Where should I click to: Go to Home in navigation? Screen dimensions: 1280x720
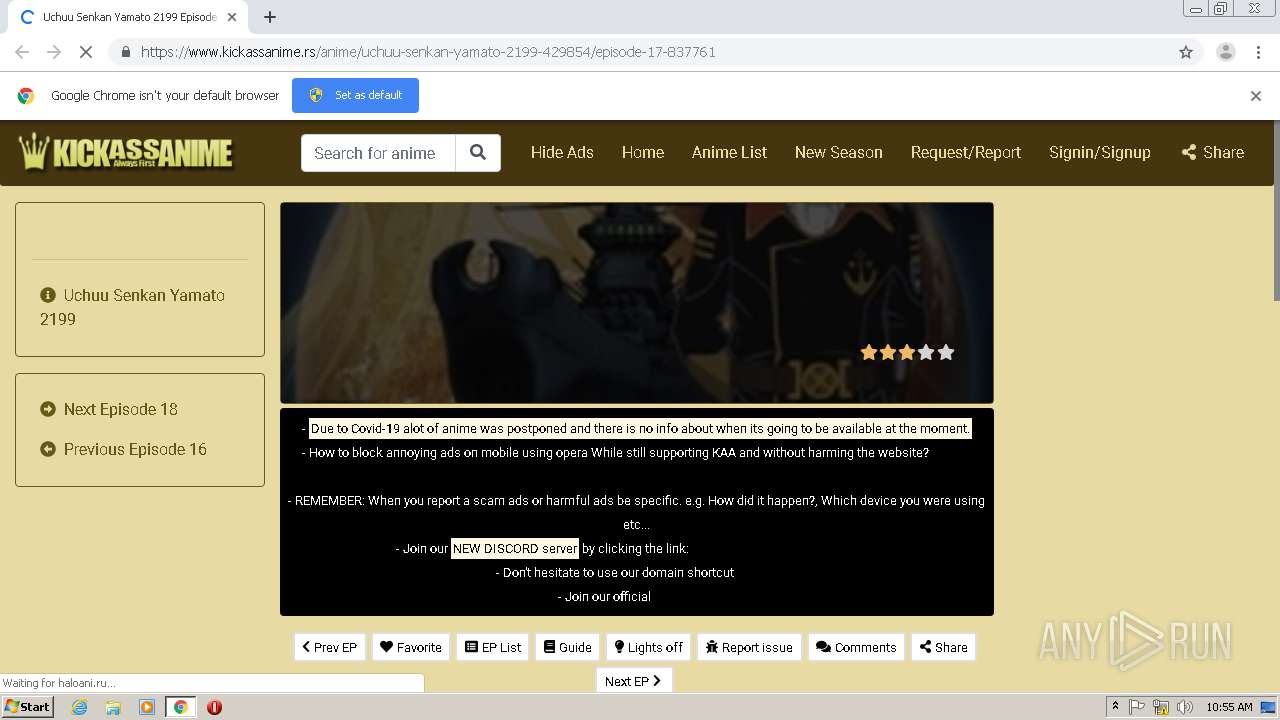643,152
